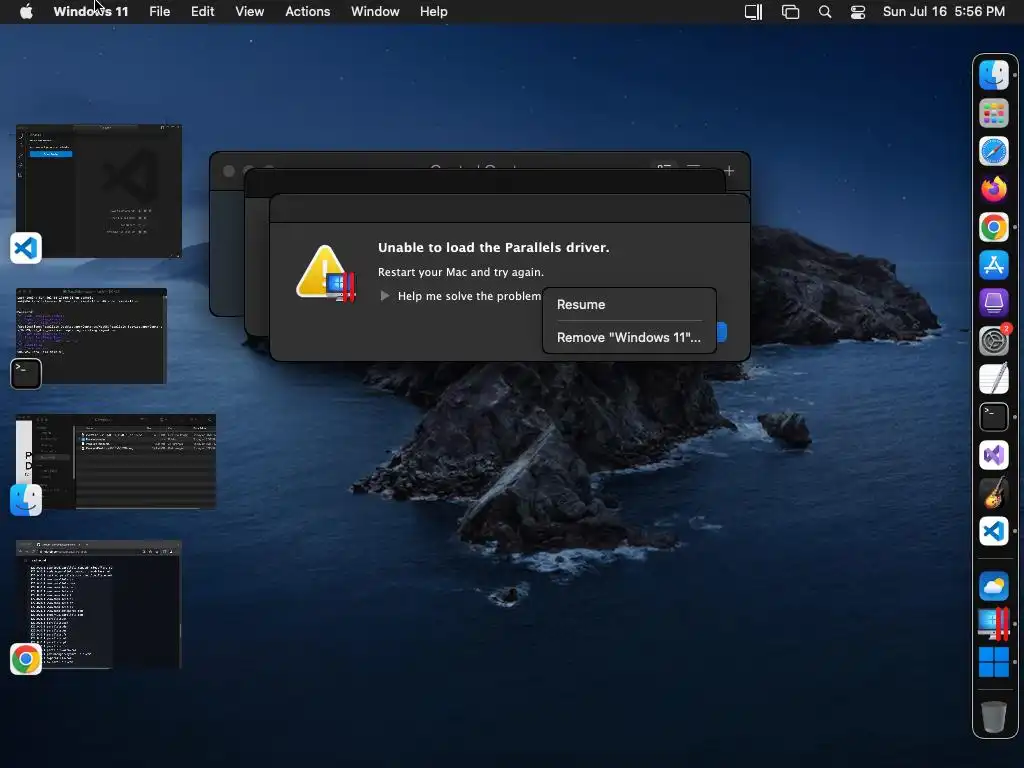Click the Parallels warning icon in the dialog
Viewport: 1024px width, 768px height.
pyautogui.click(x=325, y=274)
